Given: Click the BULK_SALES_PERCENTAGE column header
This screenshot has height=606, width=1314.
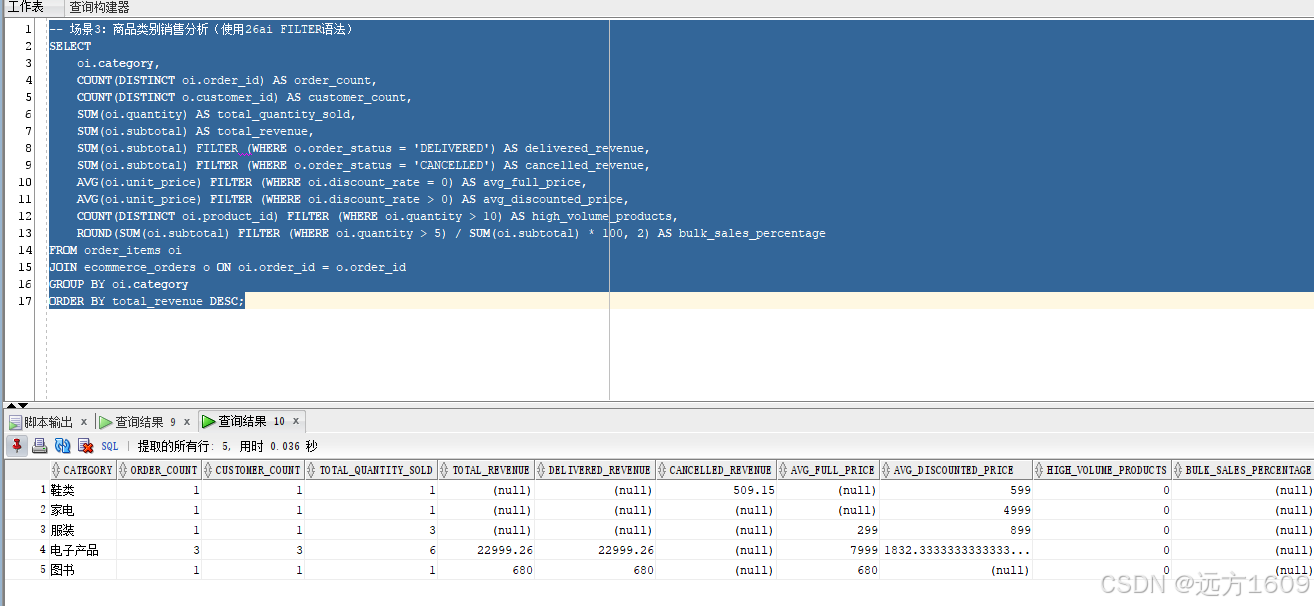Looking at the screenshot, I should [1243, 470].
